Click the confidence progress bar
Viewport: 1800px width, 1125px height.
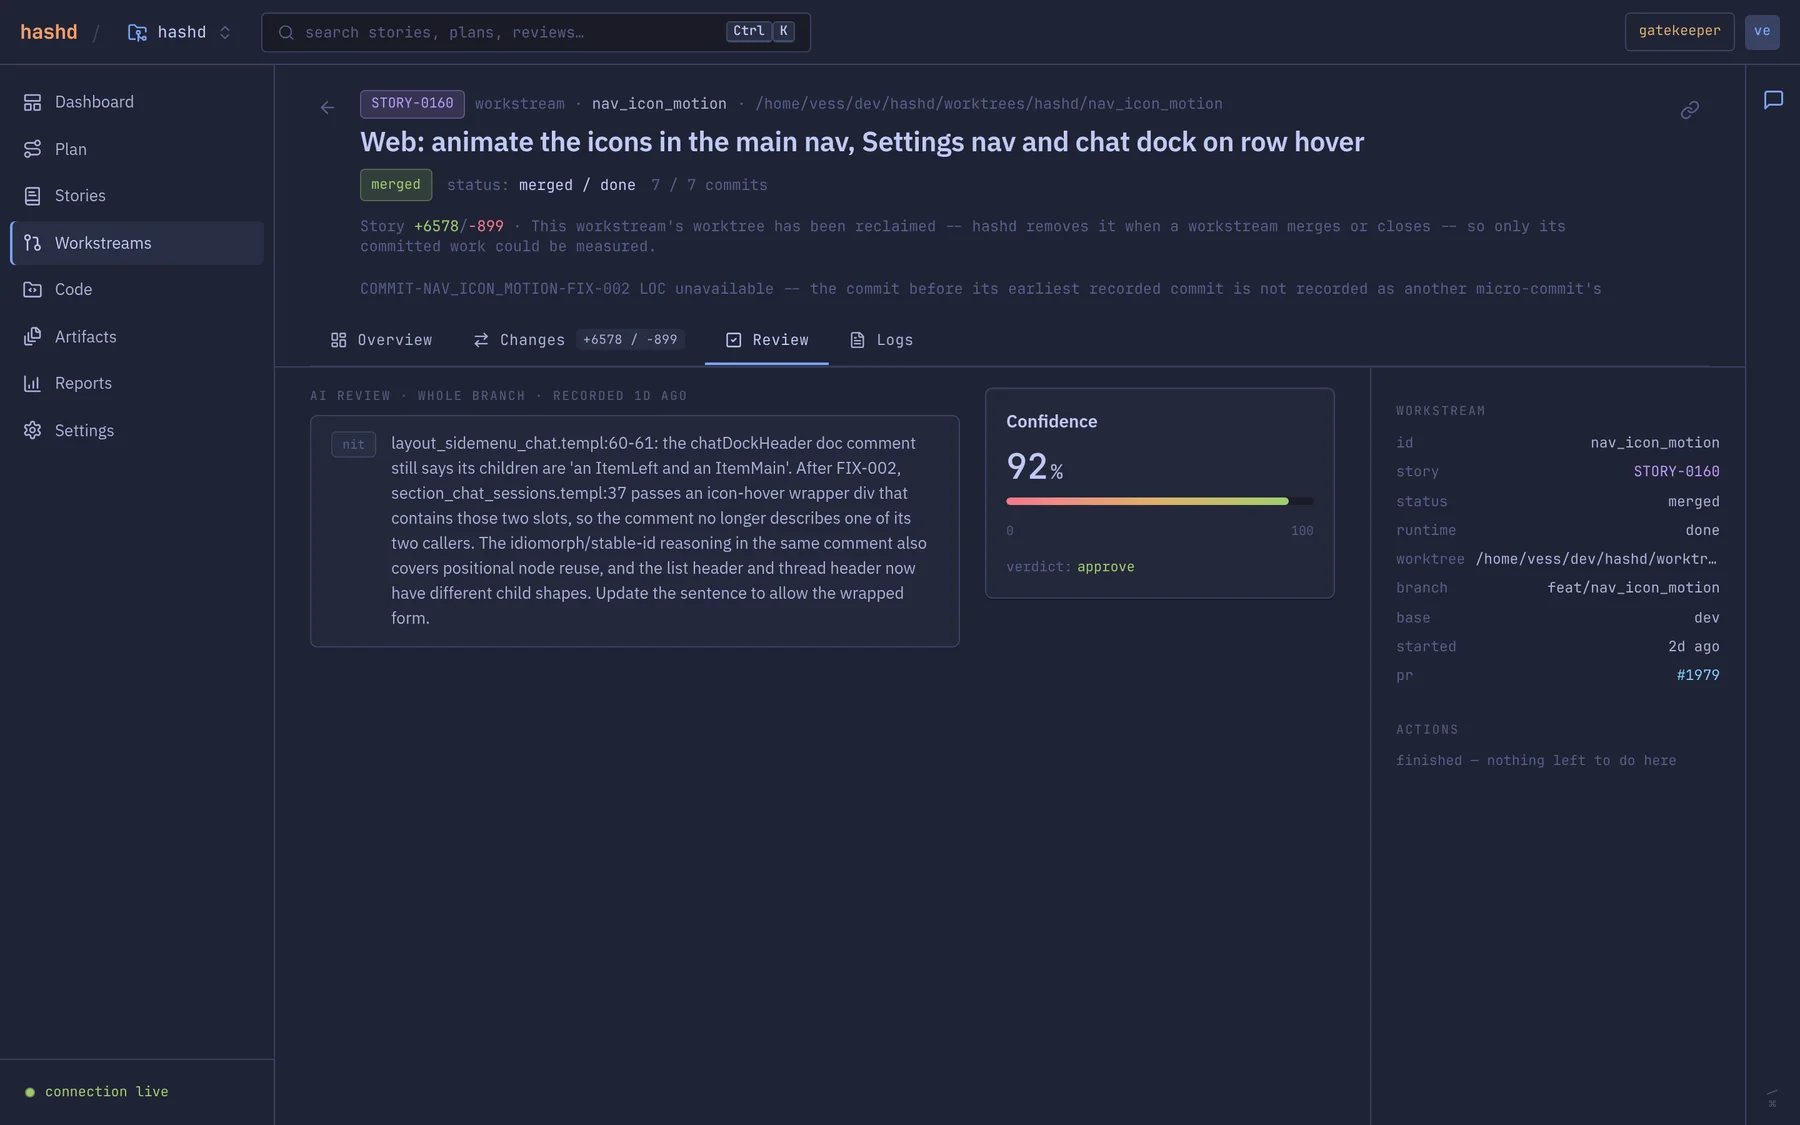click(1160, 501)
